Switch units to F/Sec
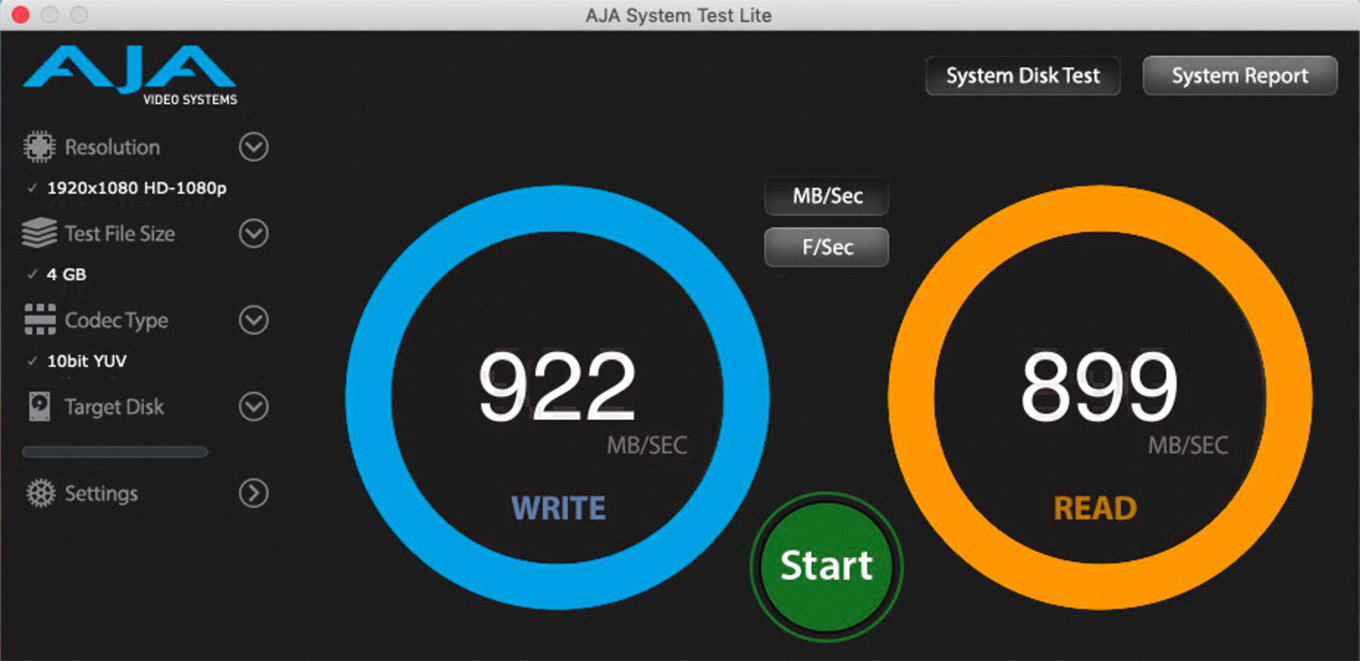 tap(827, 247)
